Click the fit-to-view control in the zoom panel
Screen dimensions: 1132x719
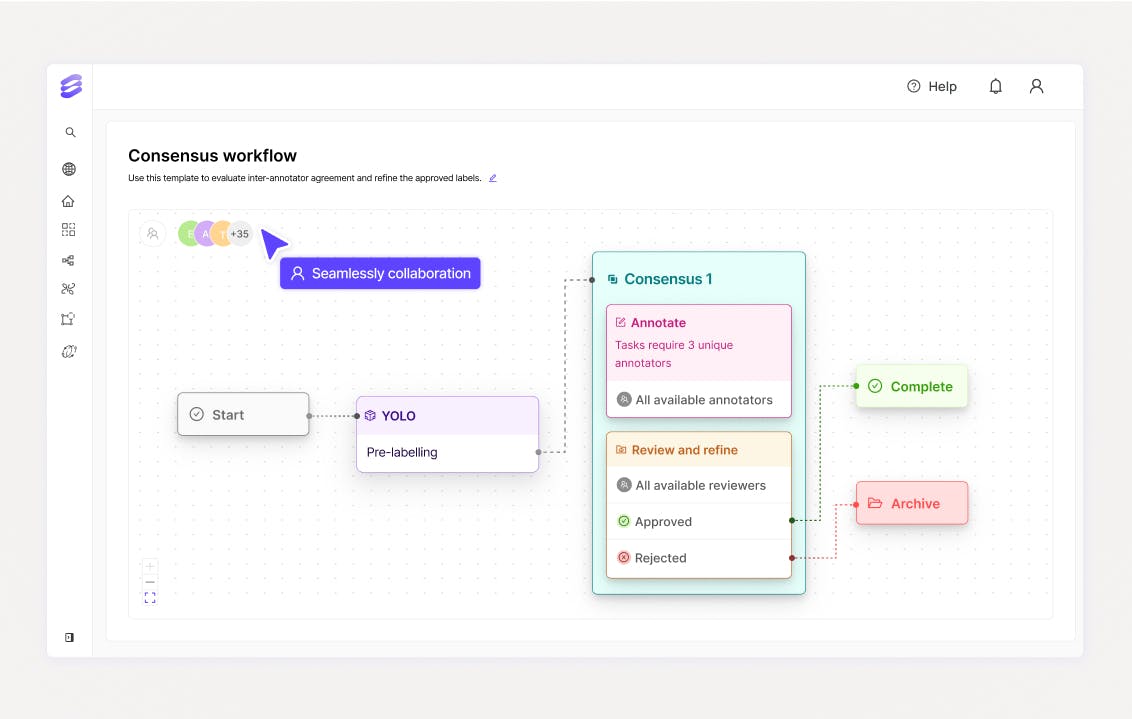[x=150, y=597]
